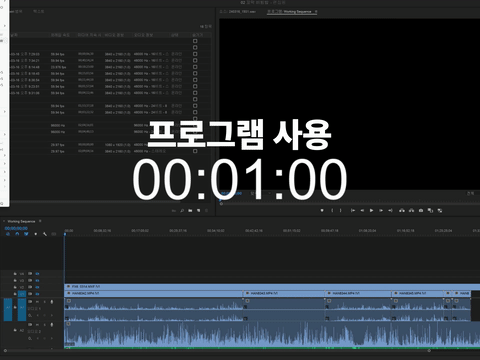The height and width of the screenshot is (360, 480).
Task: Click the Lift button
Action: pos(402,210)
